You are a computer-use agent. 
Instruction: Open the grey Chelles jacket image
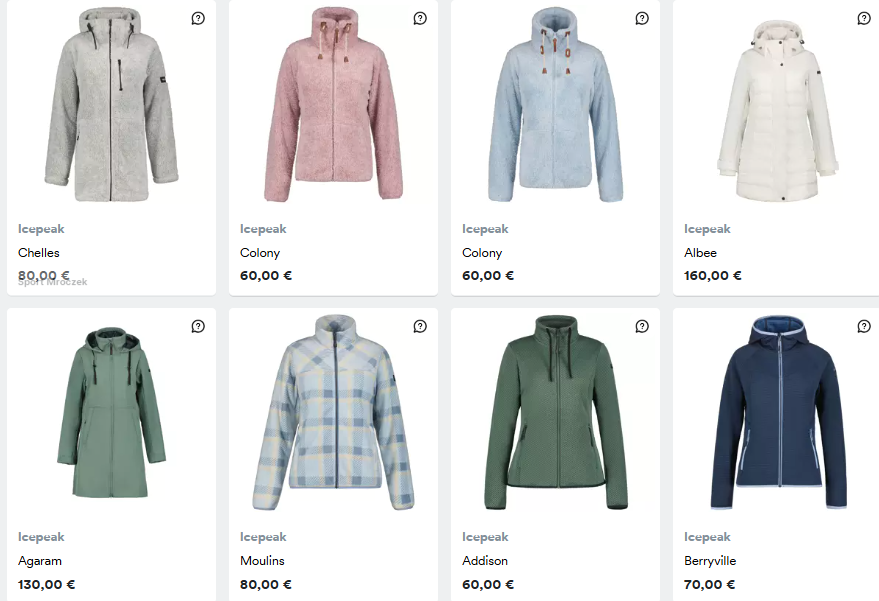(x=112, y=105)
